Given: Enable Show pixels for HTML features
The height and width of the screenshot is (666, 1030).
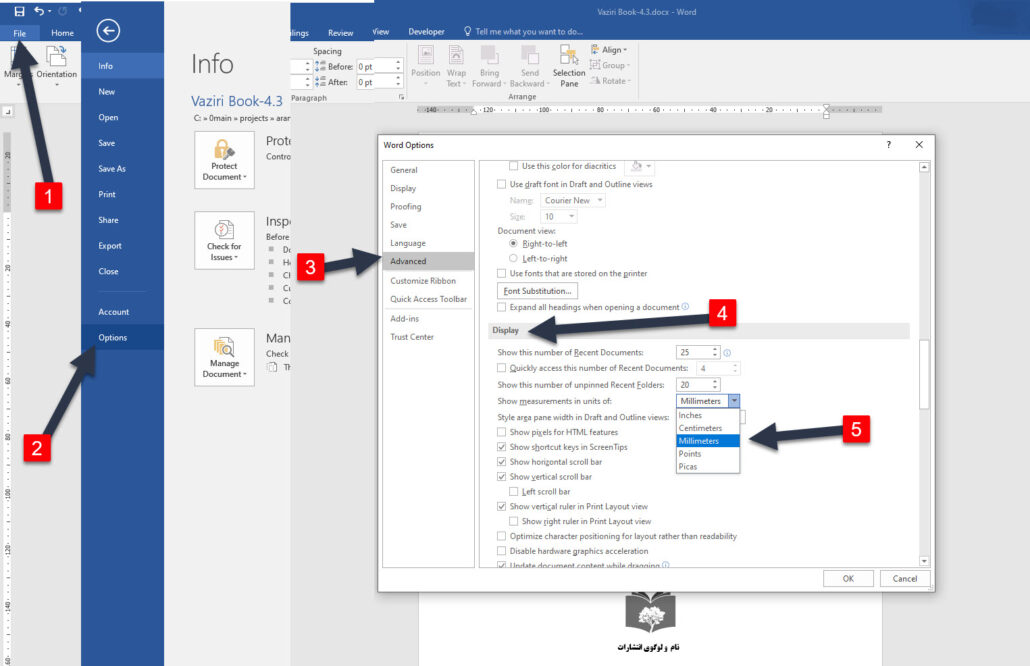Looking at the screenshot, I should (x=502, y=431).
